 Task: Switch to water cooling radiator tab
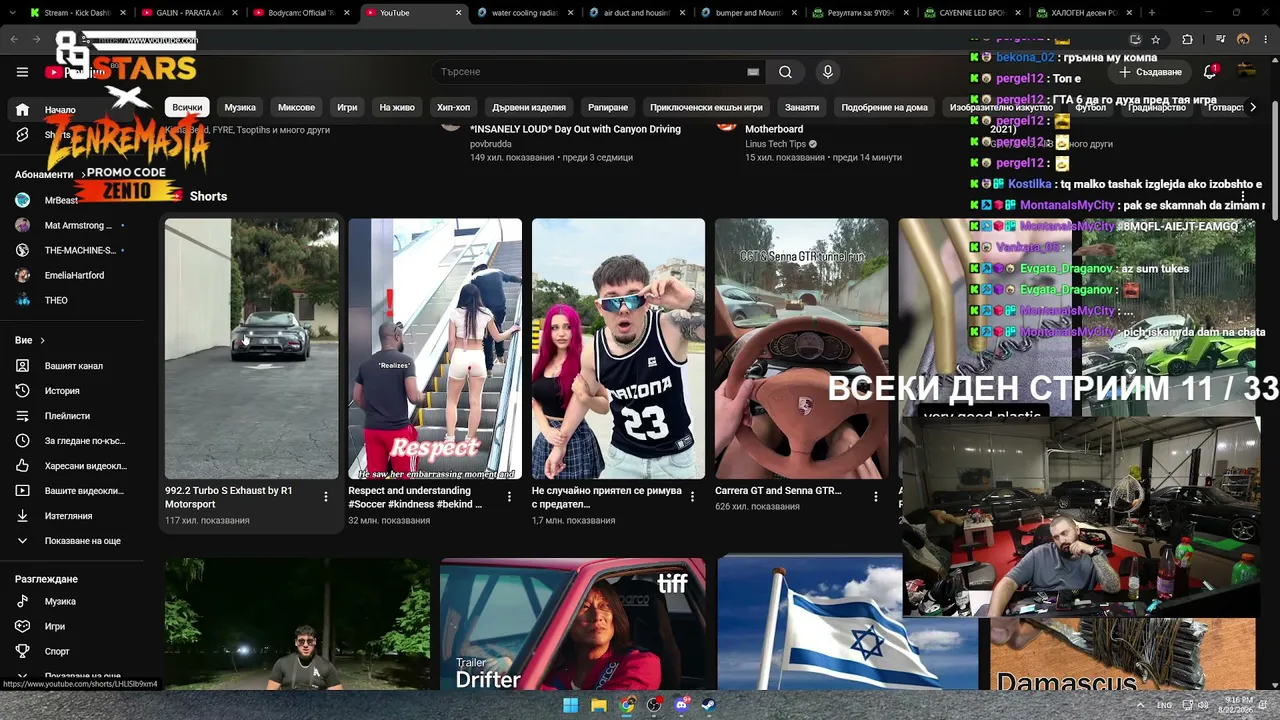tap(525, 13)
